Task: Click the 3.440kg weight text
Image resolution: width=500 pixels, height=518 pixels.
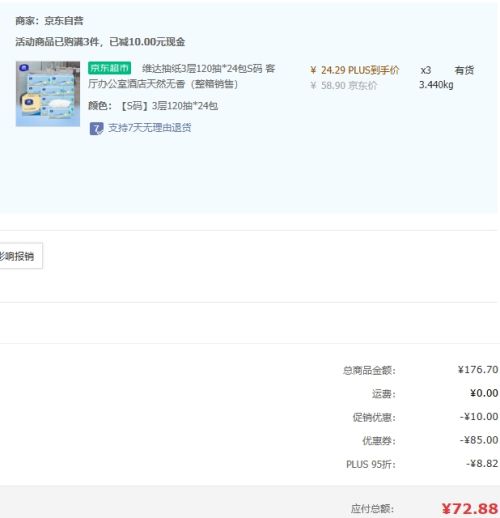Action: (436, 85)
